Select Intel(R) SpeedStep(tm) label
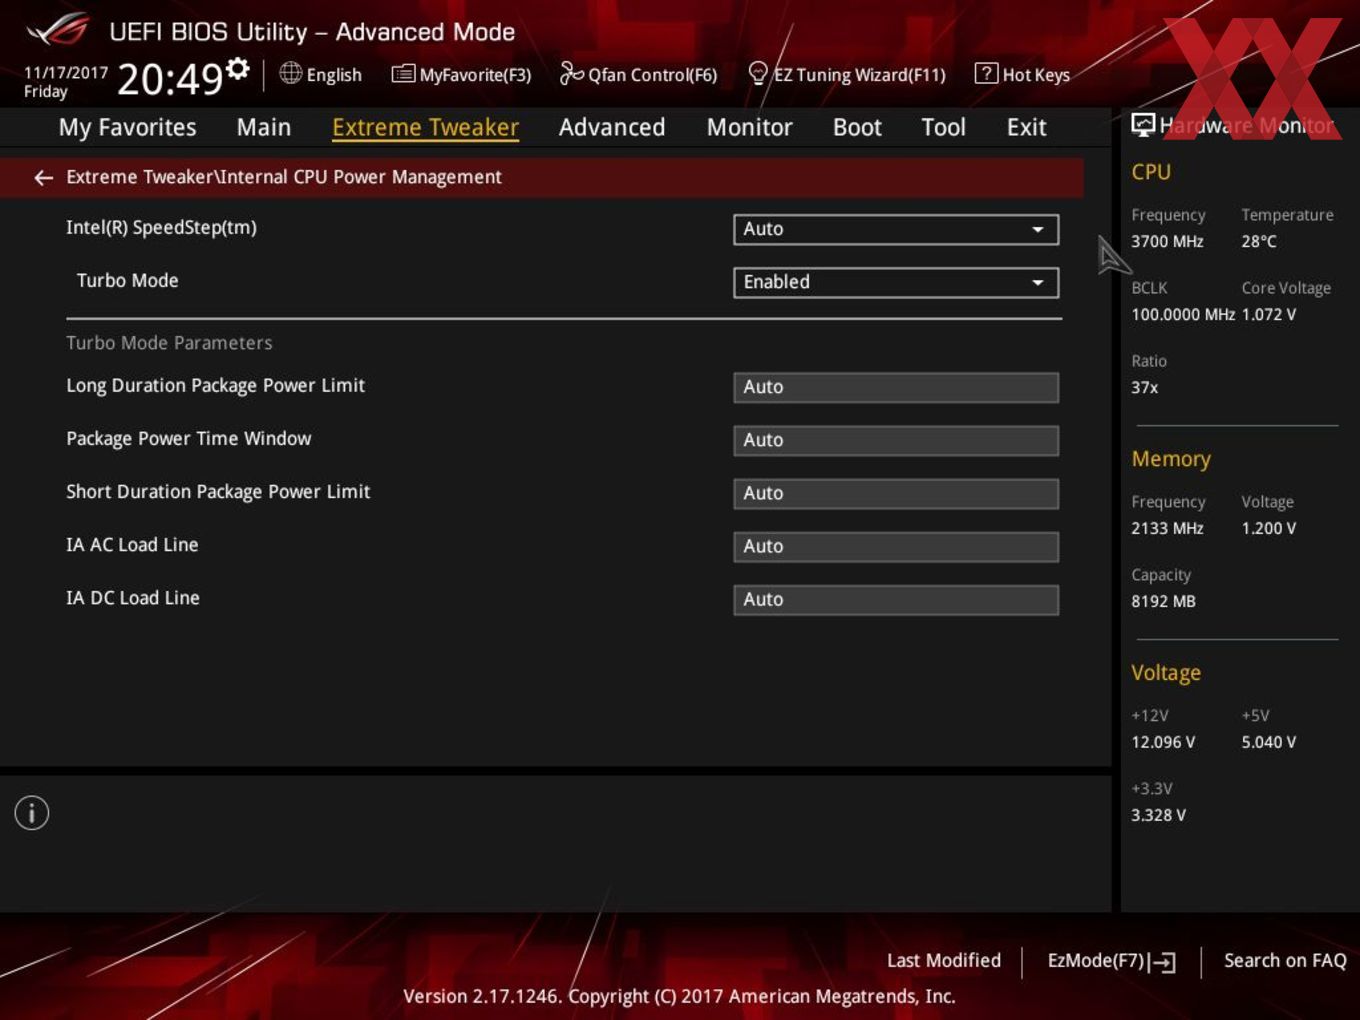This screenshot has height=1020, width=1360. click(x=161, y=228)
